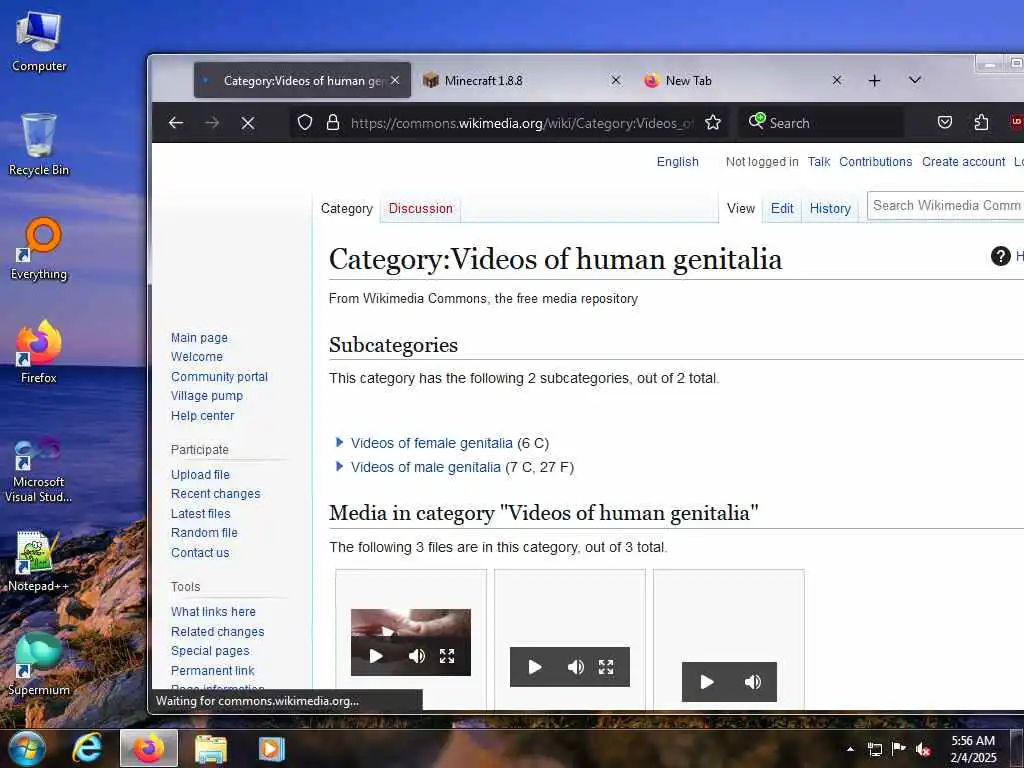This screenshot has width=1024, height=768.
Task: Select the Everything desktop shortcut
Action: (39, 249)
